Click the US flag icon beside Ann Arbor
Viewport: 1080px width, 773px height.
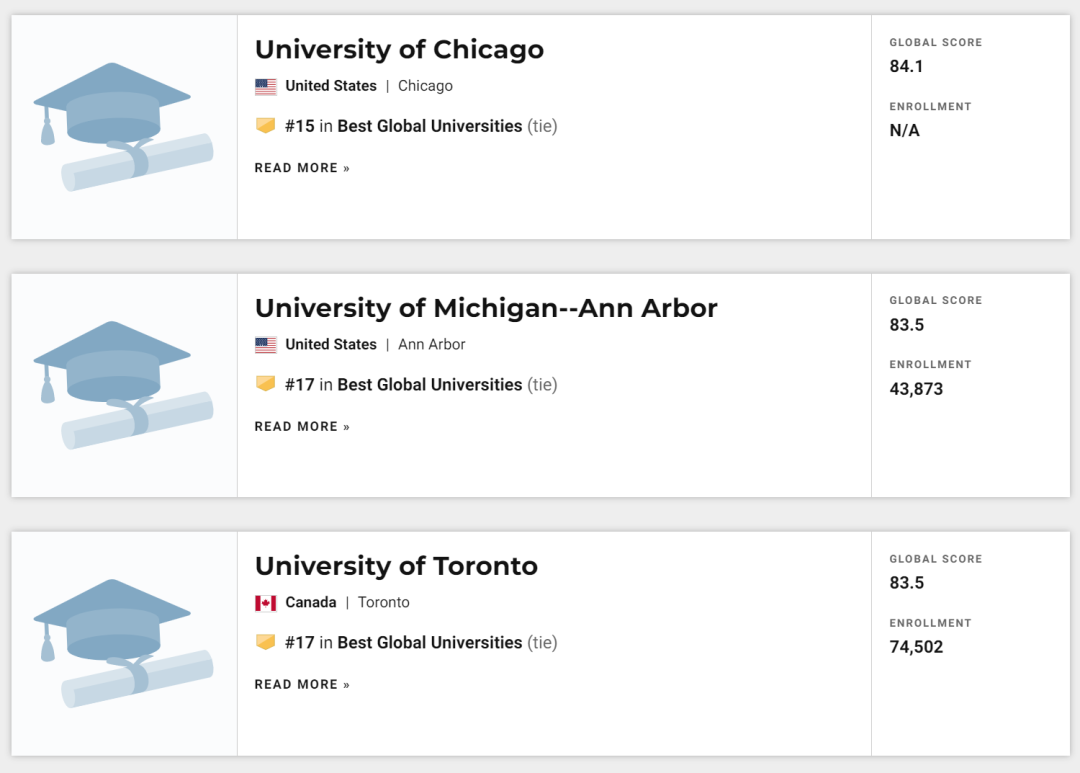[x=266, y=344]
